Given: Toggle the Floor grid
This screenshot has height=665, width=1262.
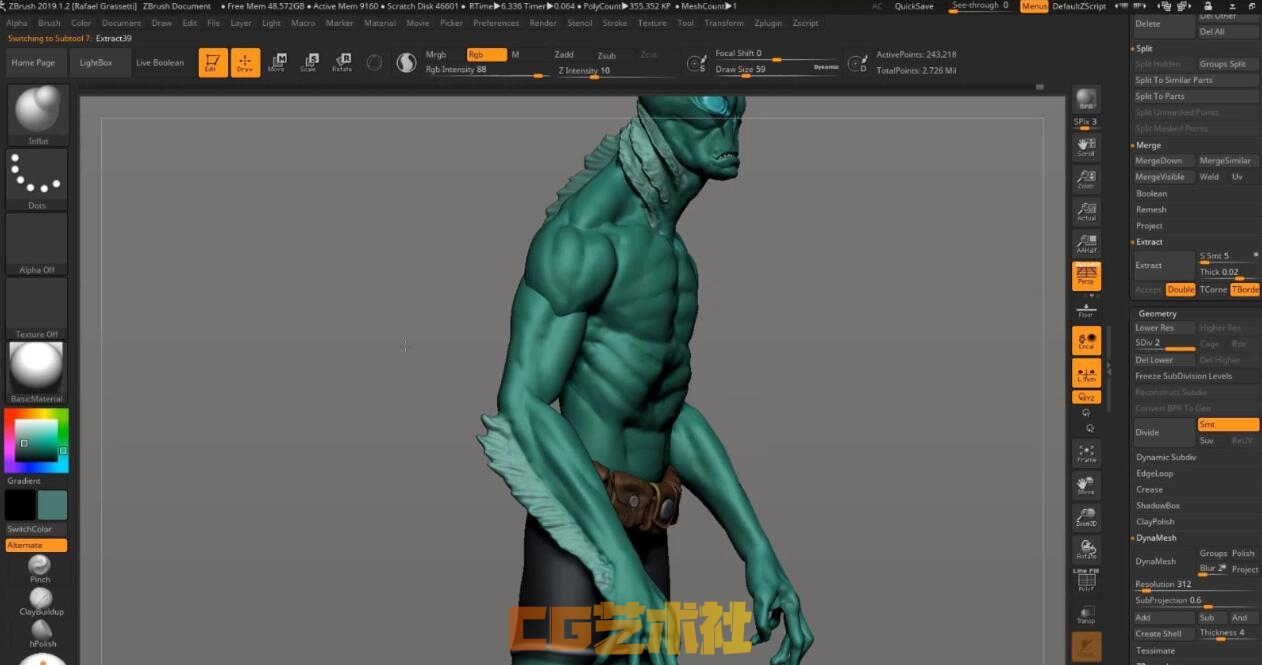Looking at the screenshot, I should click(x=1086, y=310).
